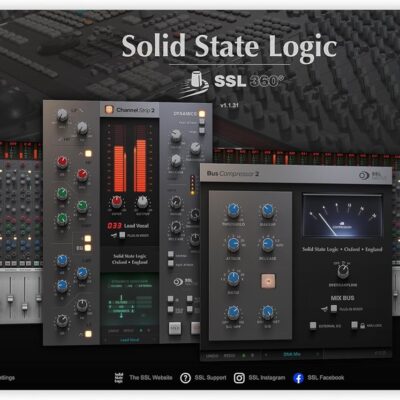
Task: Click the S/C HPF knob on Bus Compressor 2
Action: 234,312
